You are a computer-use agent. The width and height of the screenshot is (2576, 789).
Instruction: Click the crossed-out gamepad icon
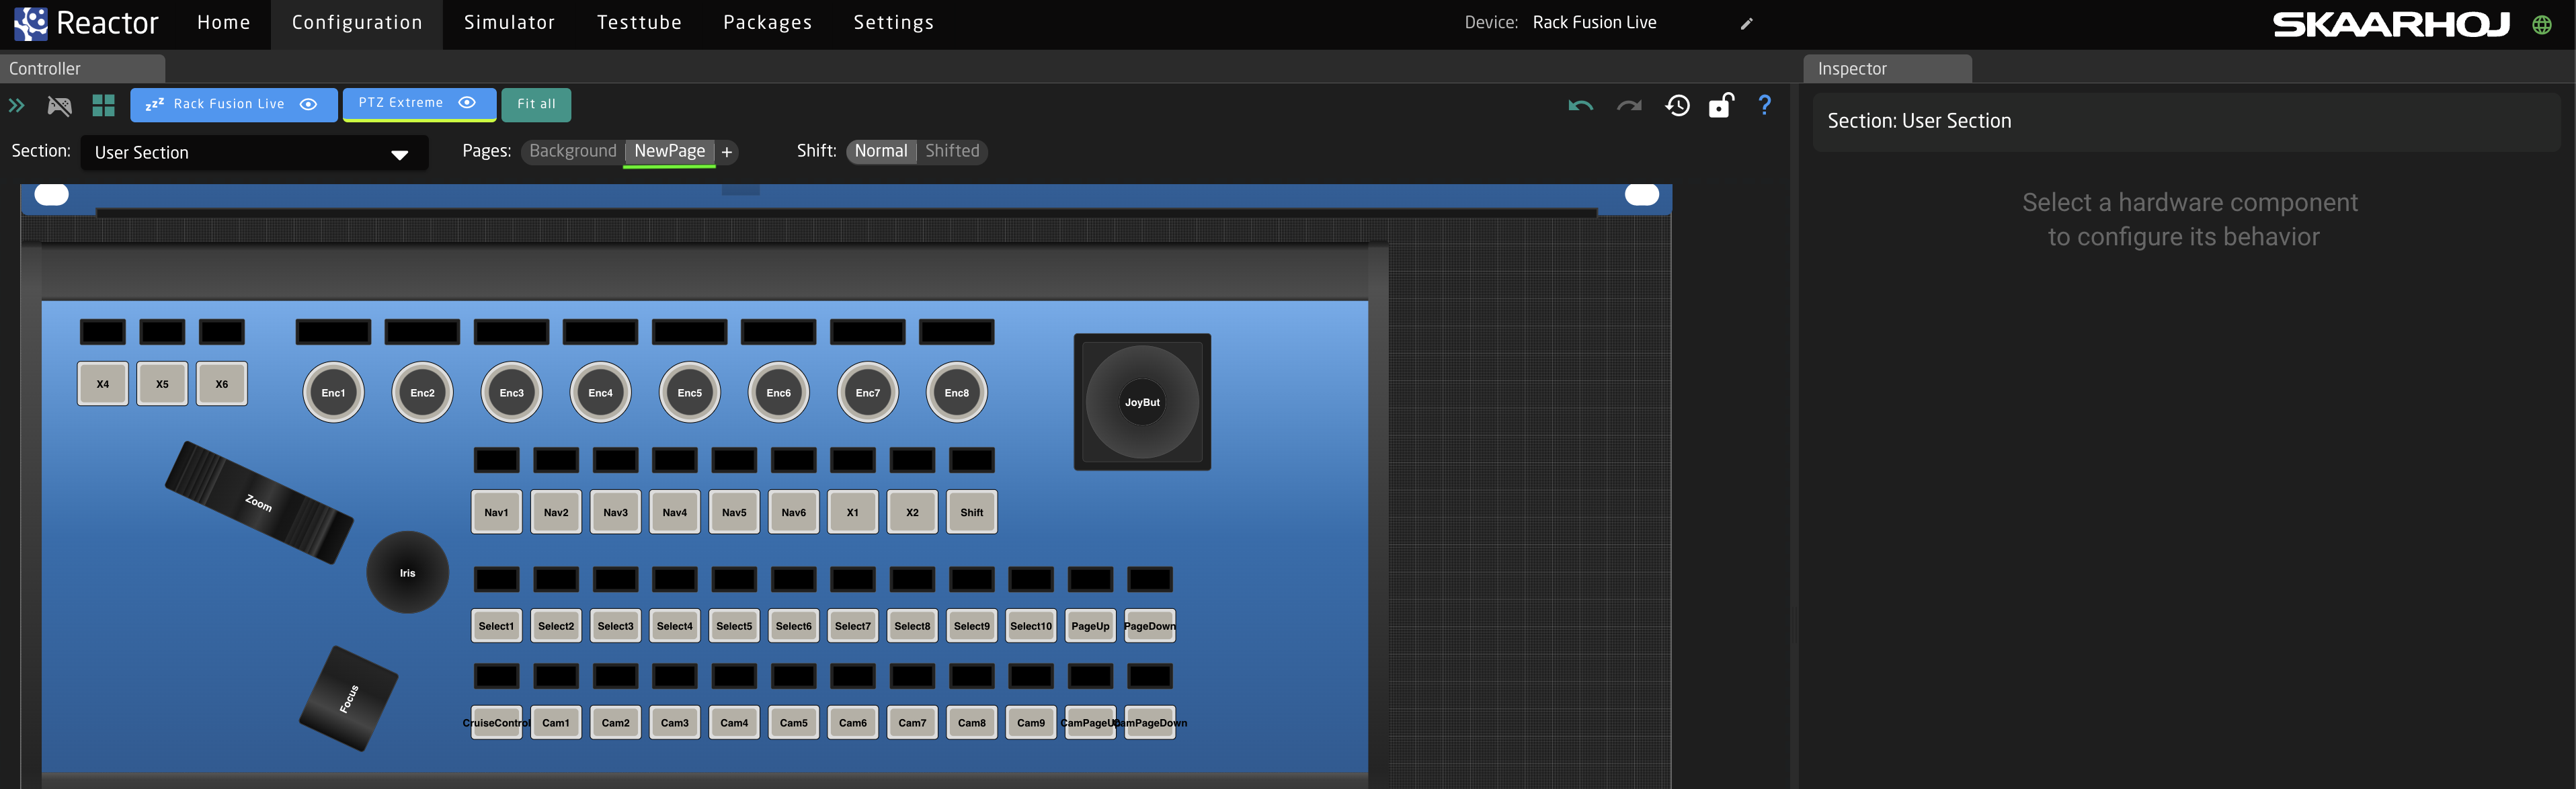[60, 106]
